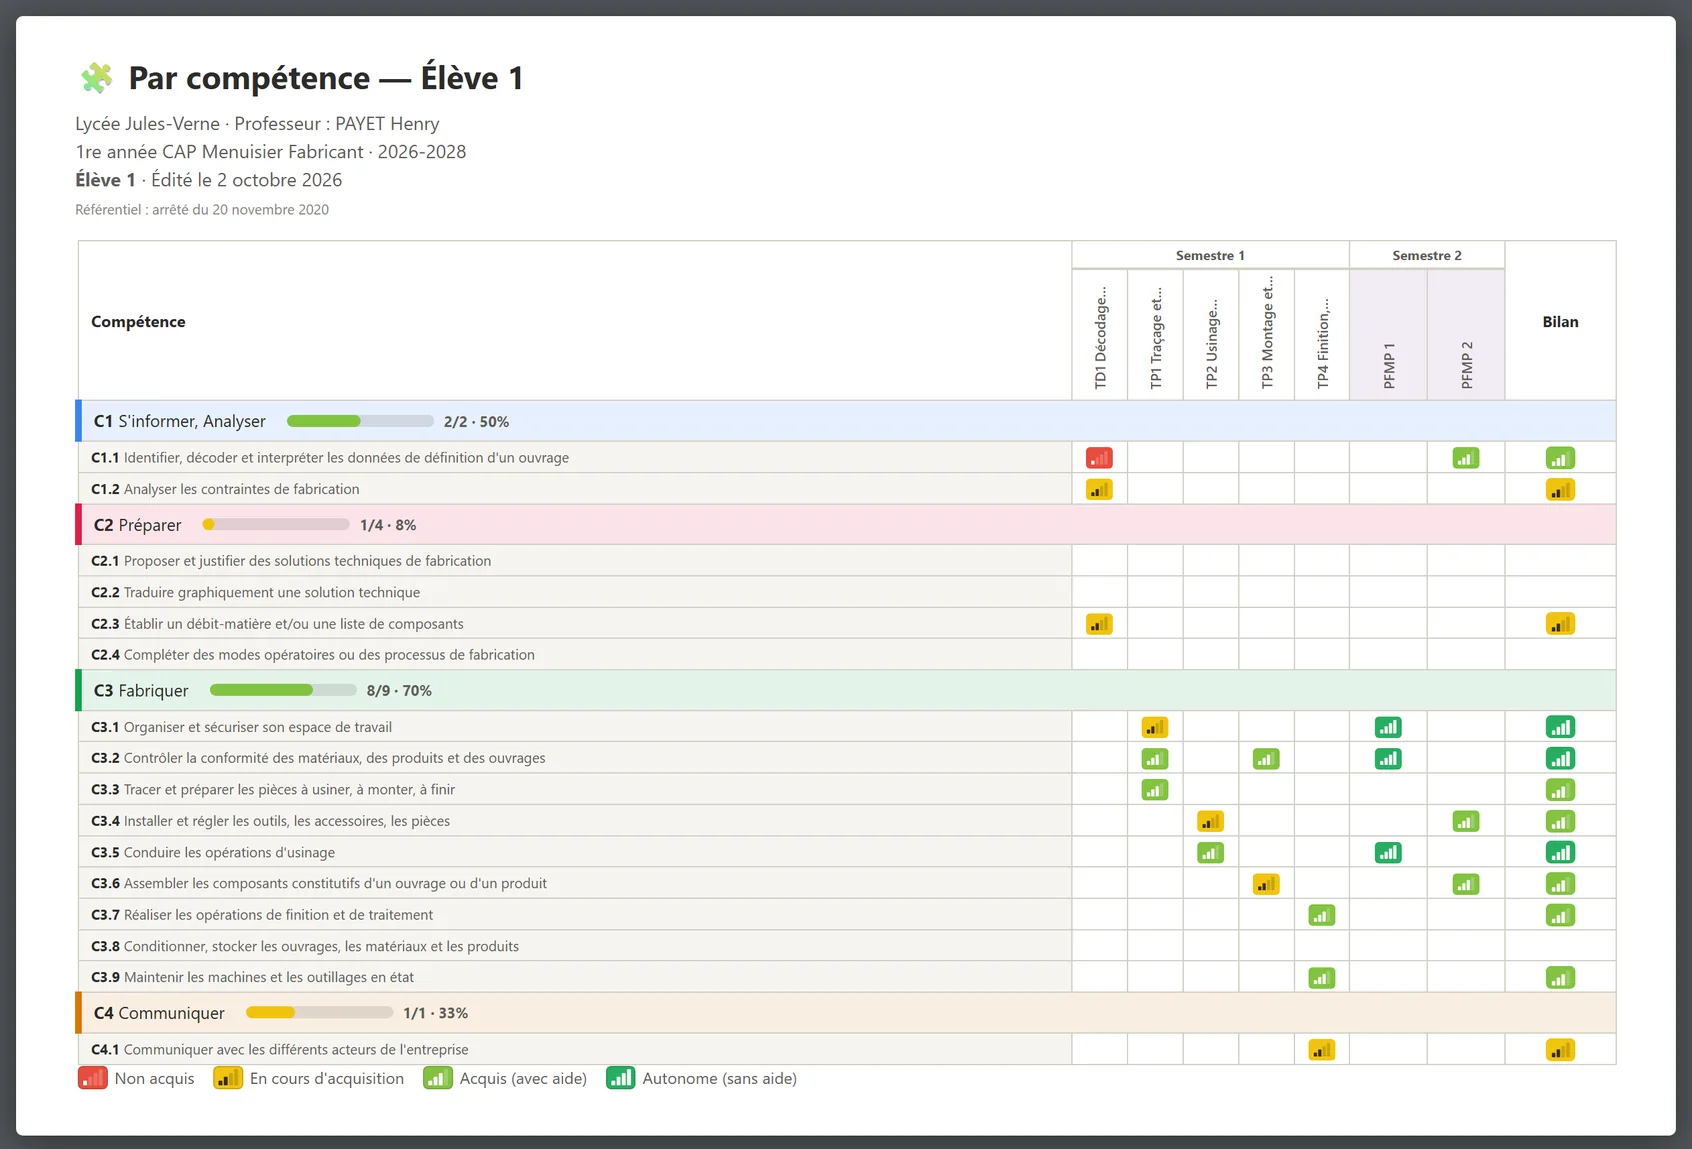1692x1149 pixels.
Task: Click the Bilan icon in the C1.2 row
Action: click(1560, 490)
